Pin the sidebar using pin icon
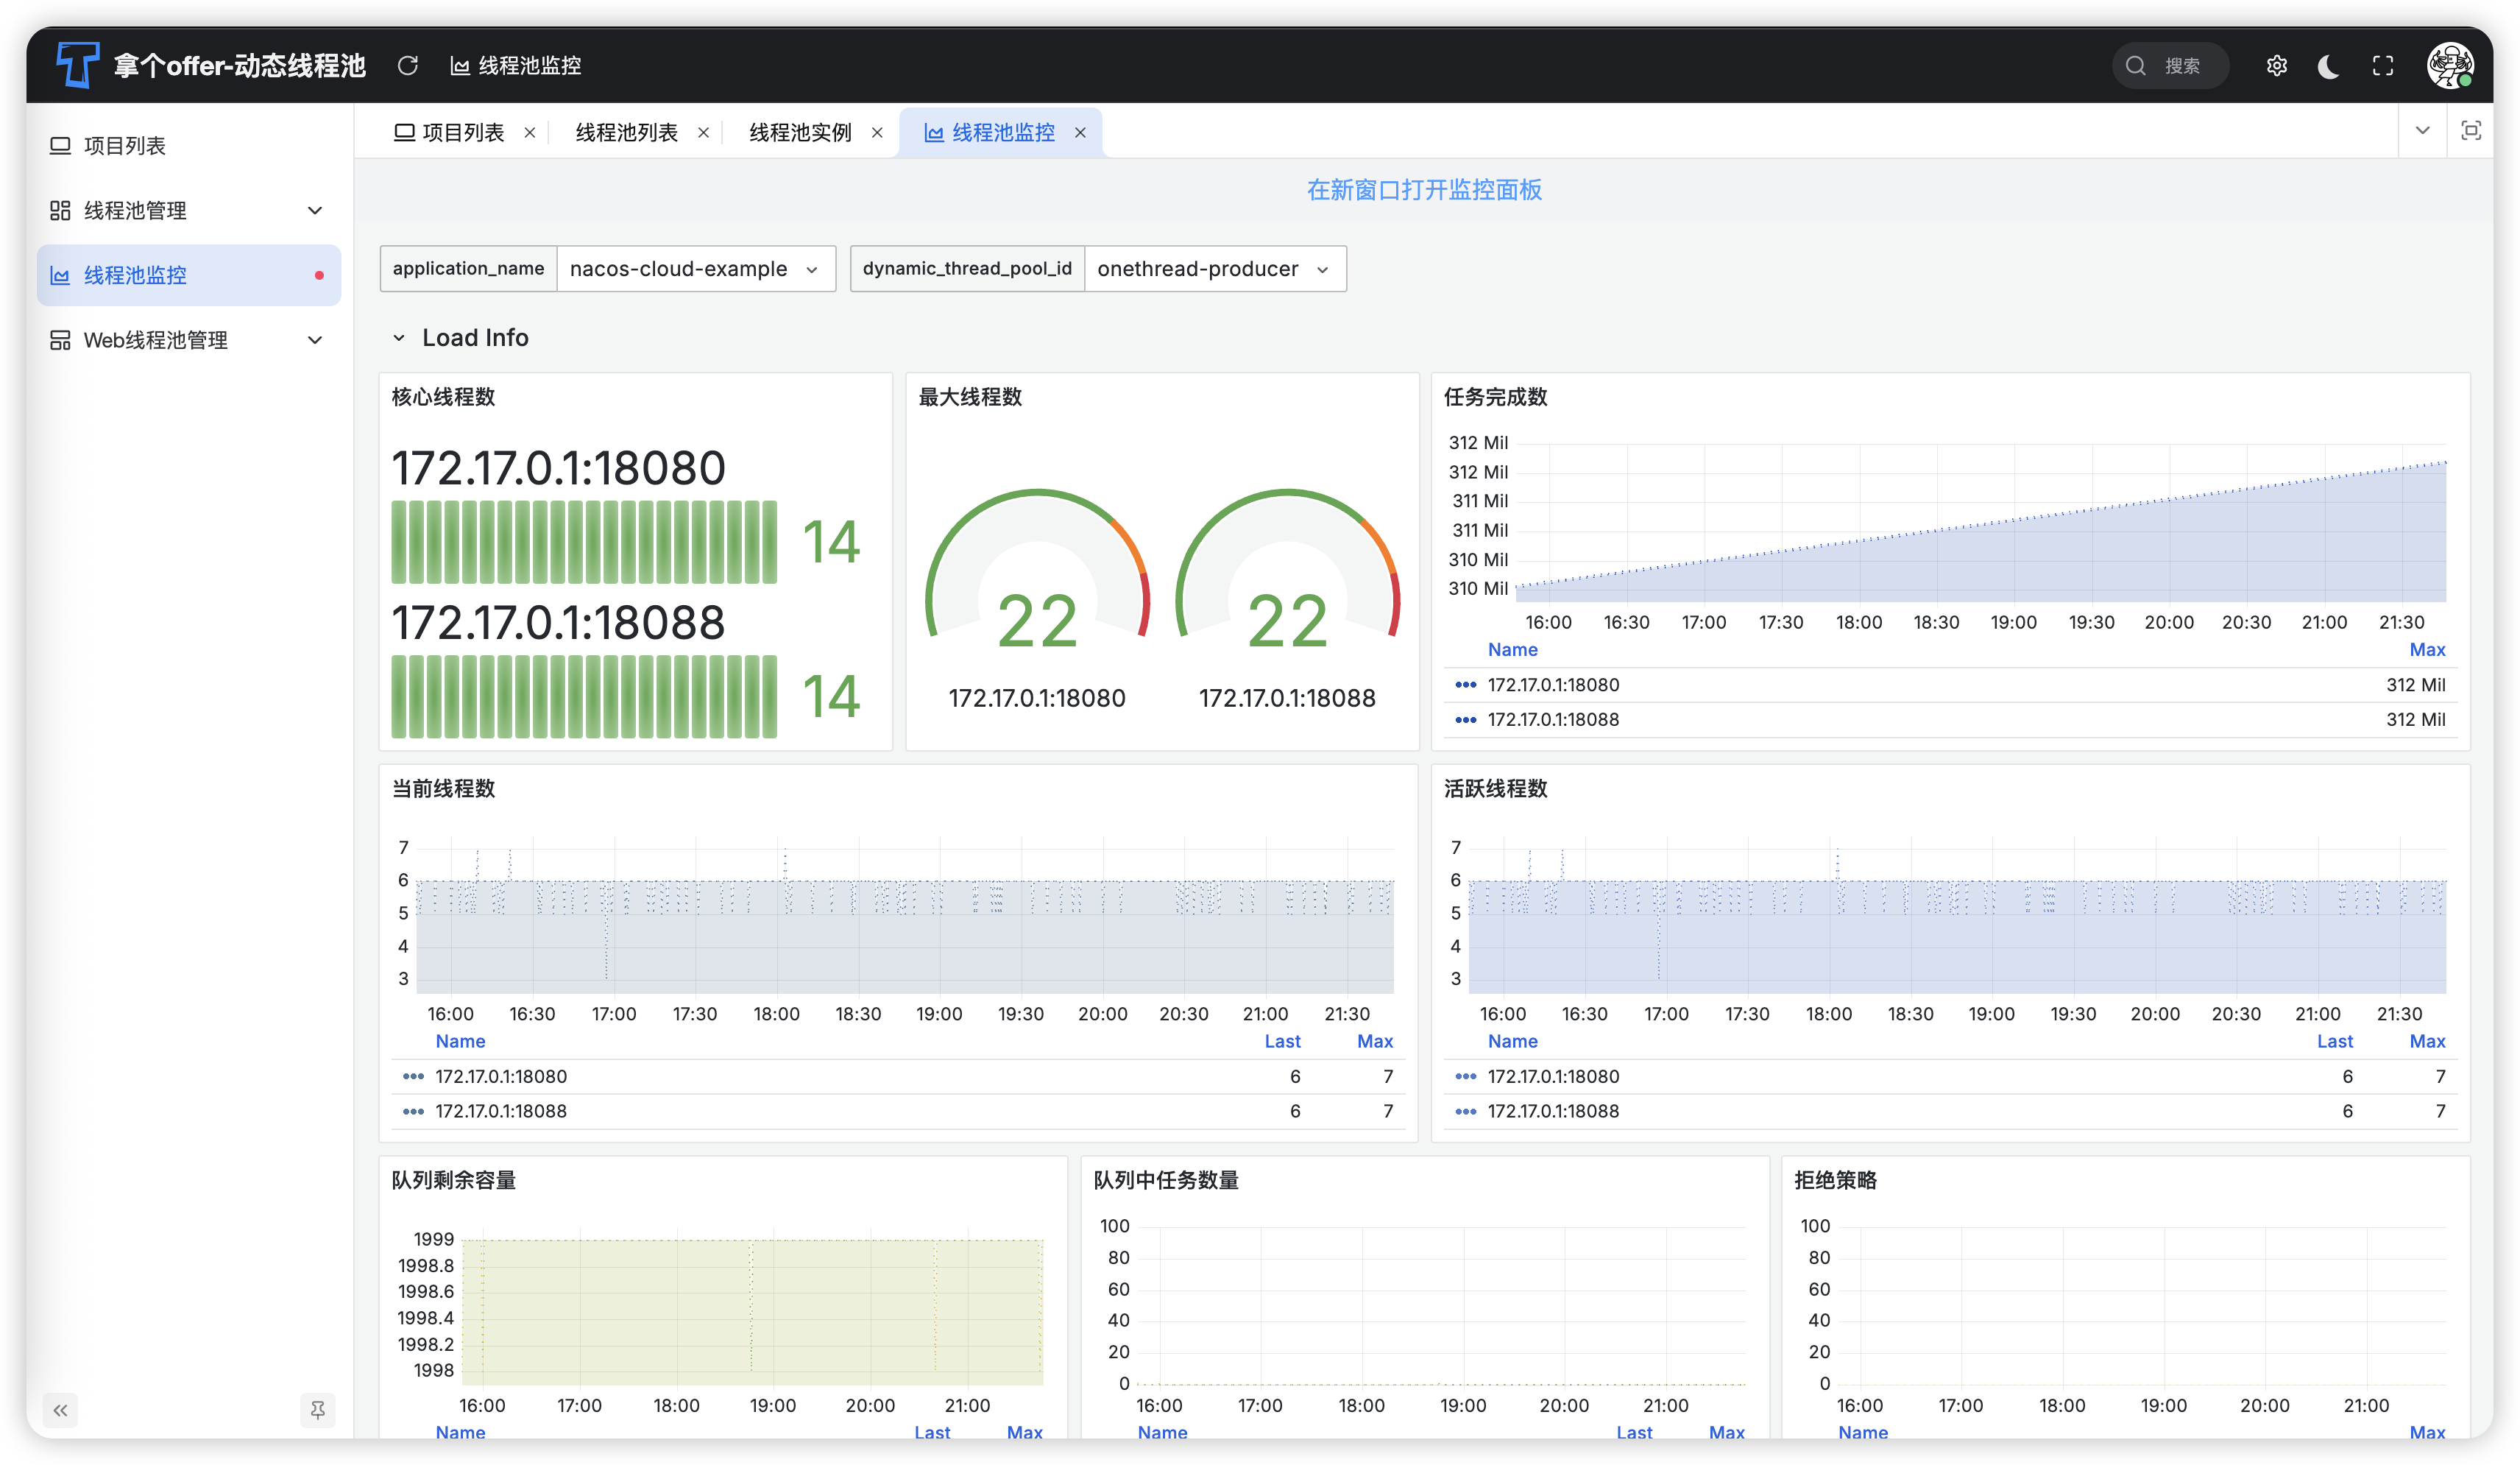Viewport: 2520px width, 1465px height. (317, 1410)
